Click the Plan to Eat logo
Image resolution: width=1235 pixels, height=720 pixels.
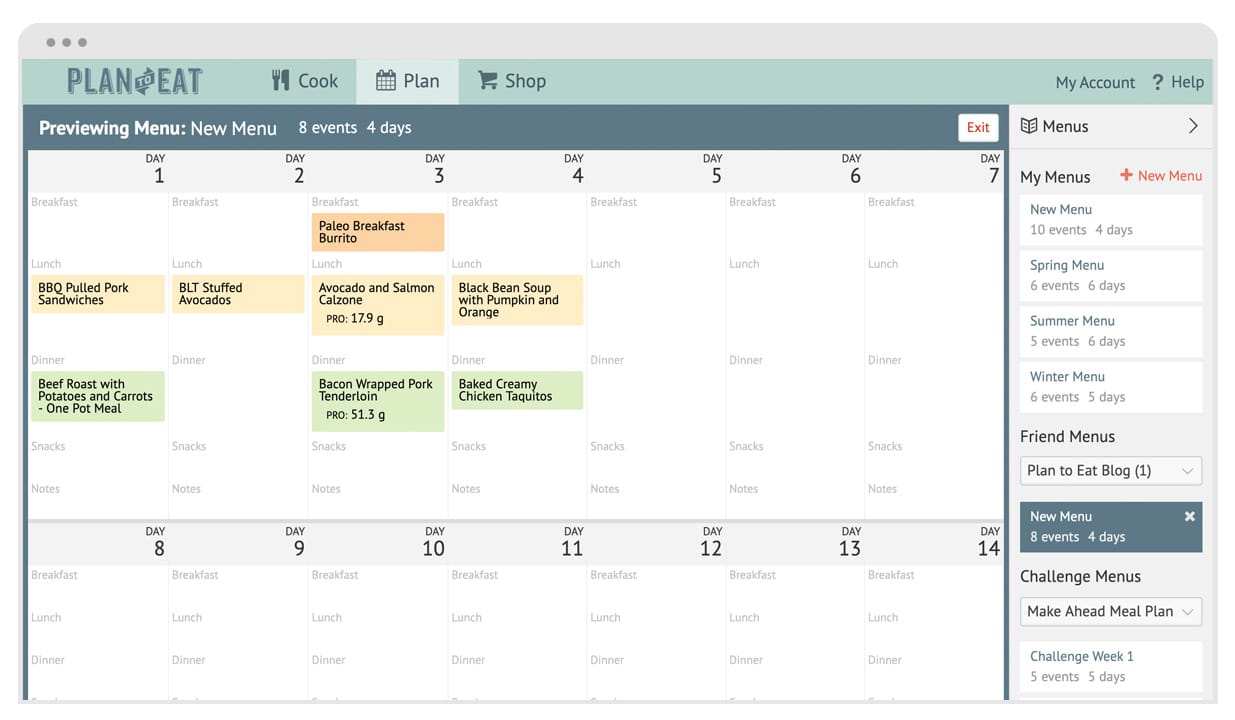[135, 81]
